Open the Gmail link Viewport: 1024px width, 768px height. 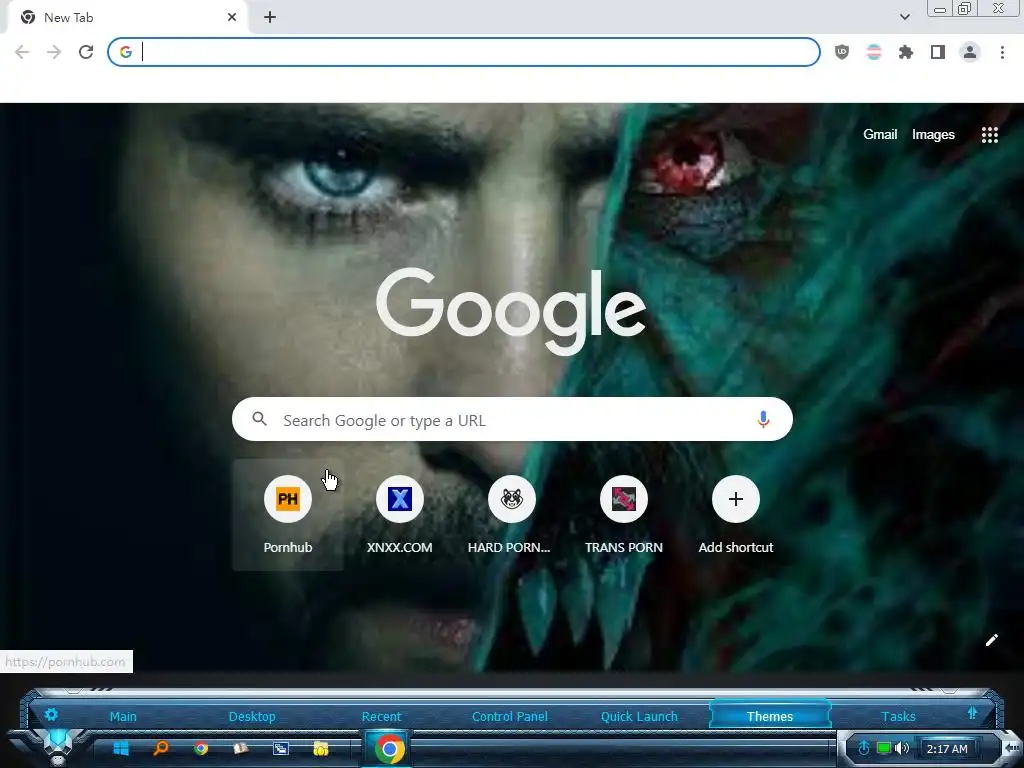(880, 135)
